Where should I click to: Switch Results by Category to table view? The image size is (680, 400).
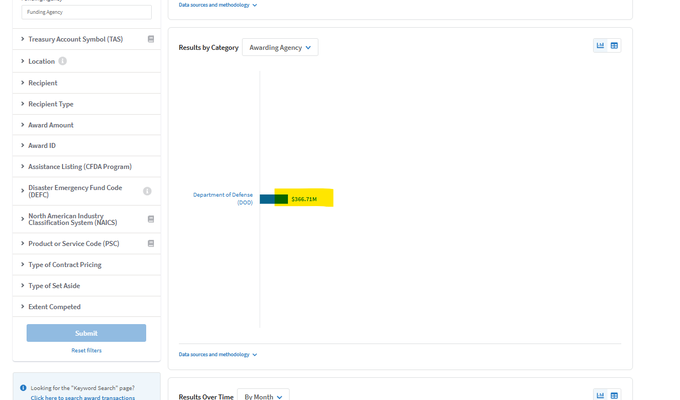[x=614, y=45]
